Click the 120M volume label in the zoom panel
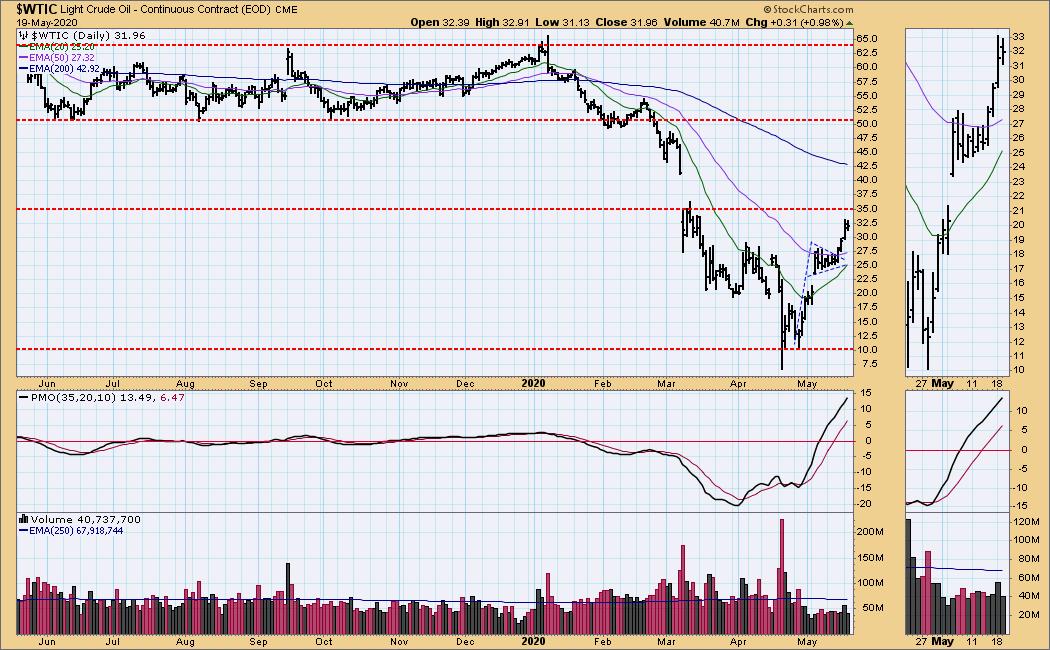Viewport: 1050px width, 650px height. [1025, 521]
